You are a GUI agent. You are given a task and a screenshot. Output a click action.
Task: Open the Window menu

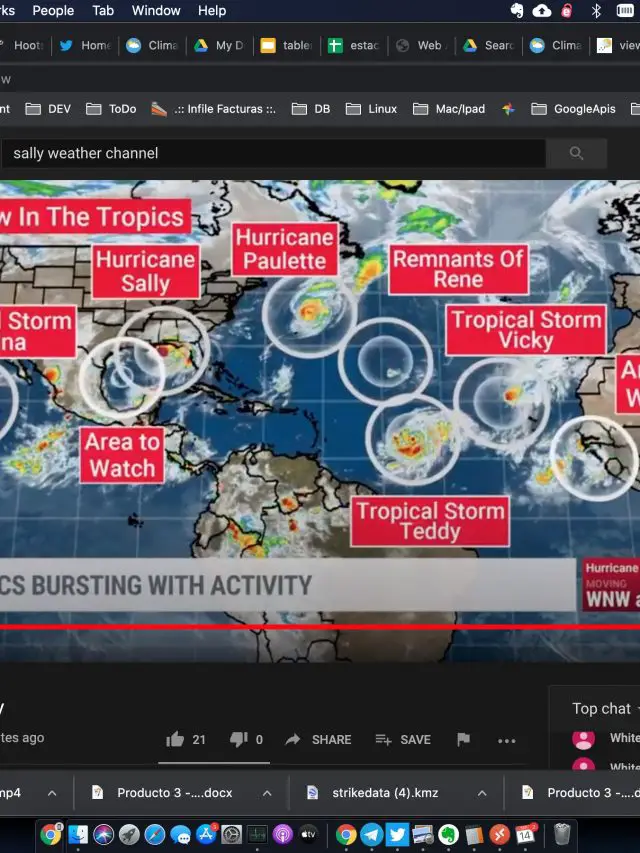[156, 10]
